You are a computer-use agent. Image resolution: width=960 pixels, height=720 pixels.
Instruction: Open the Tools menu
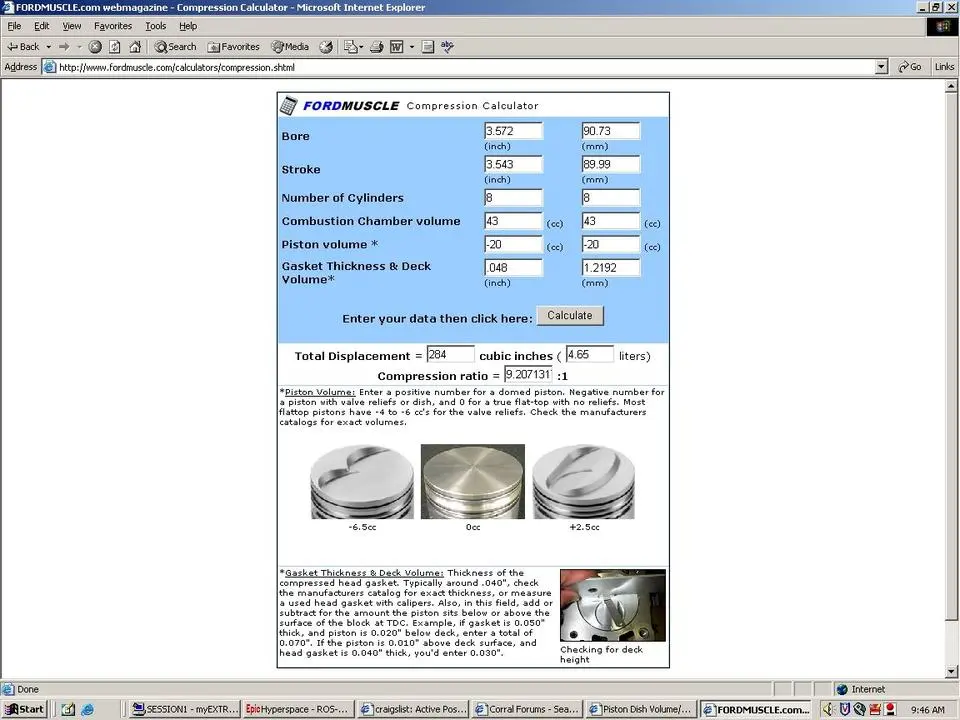(x=156, y=26)
